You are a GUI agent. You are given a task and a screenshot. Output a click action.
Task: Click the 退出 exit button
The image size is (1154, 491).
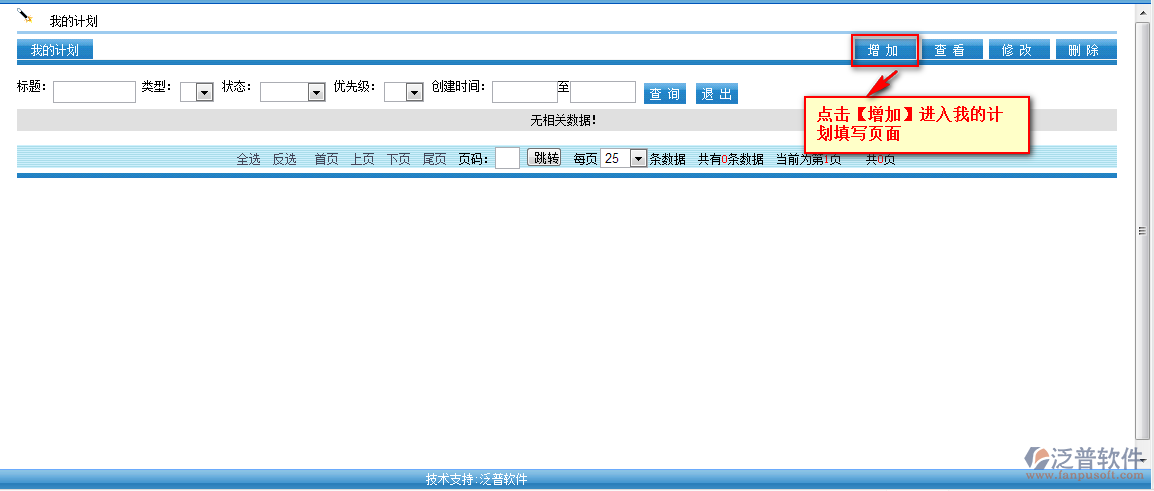coord(717,93)
